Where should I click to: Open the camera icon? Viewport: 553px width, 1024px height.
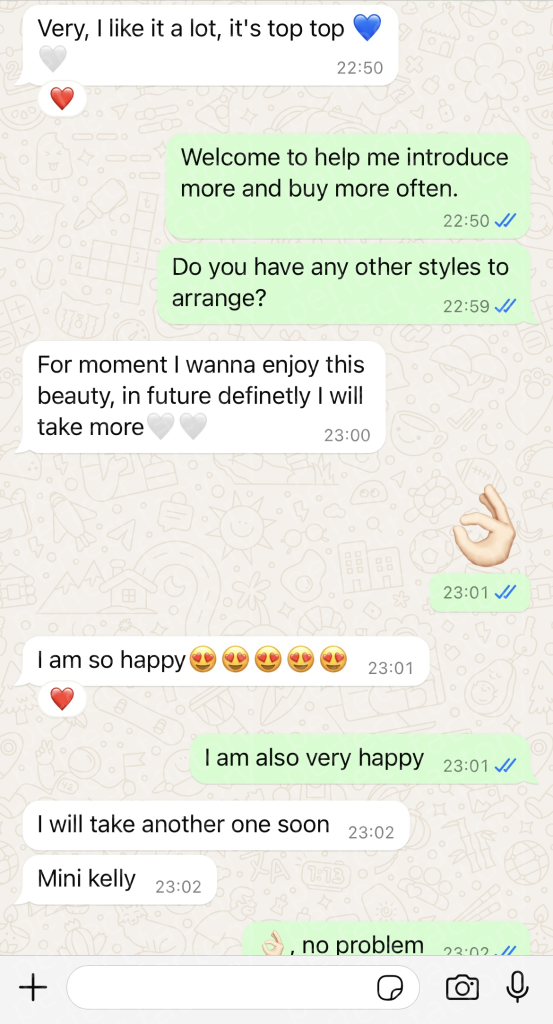coord(462,987)
